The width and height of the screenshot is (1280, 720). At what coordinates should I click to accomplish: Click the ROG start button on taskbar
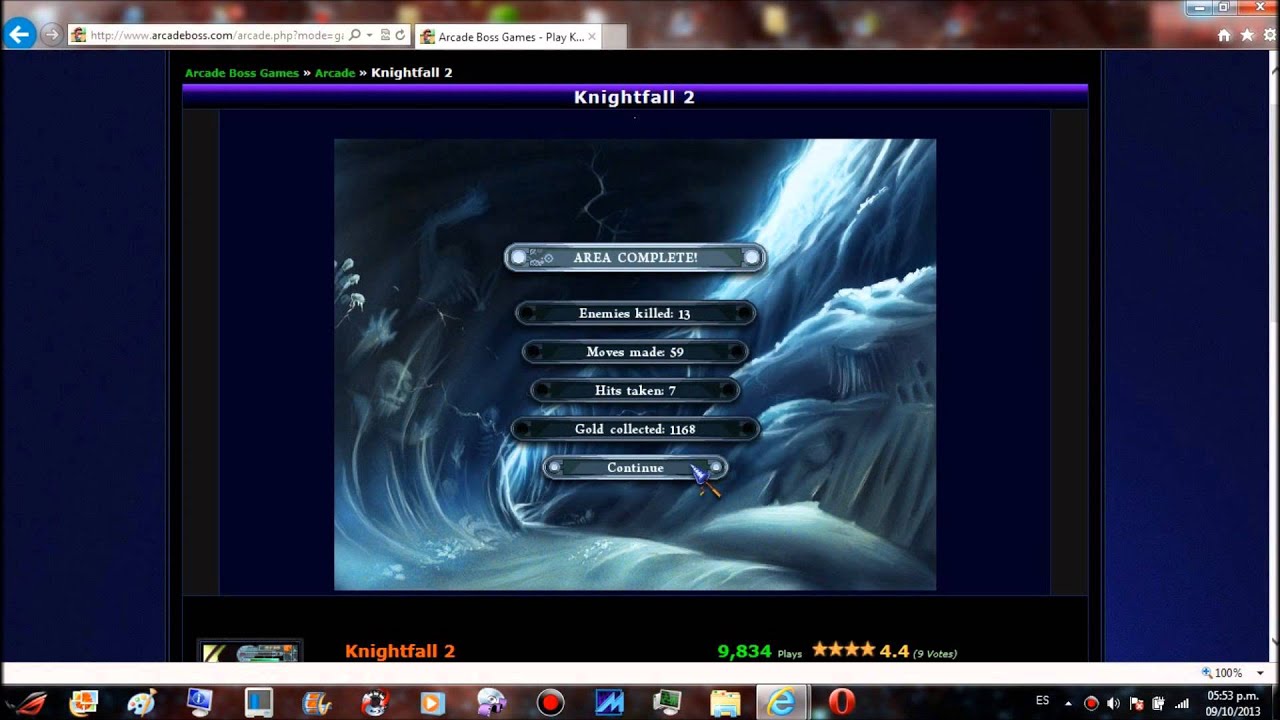point(30,703)
